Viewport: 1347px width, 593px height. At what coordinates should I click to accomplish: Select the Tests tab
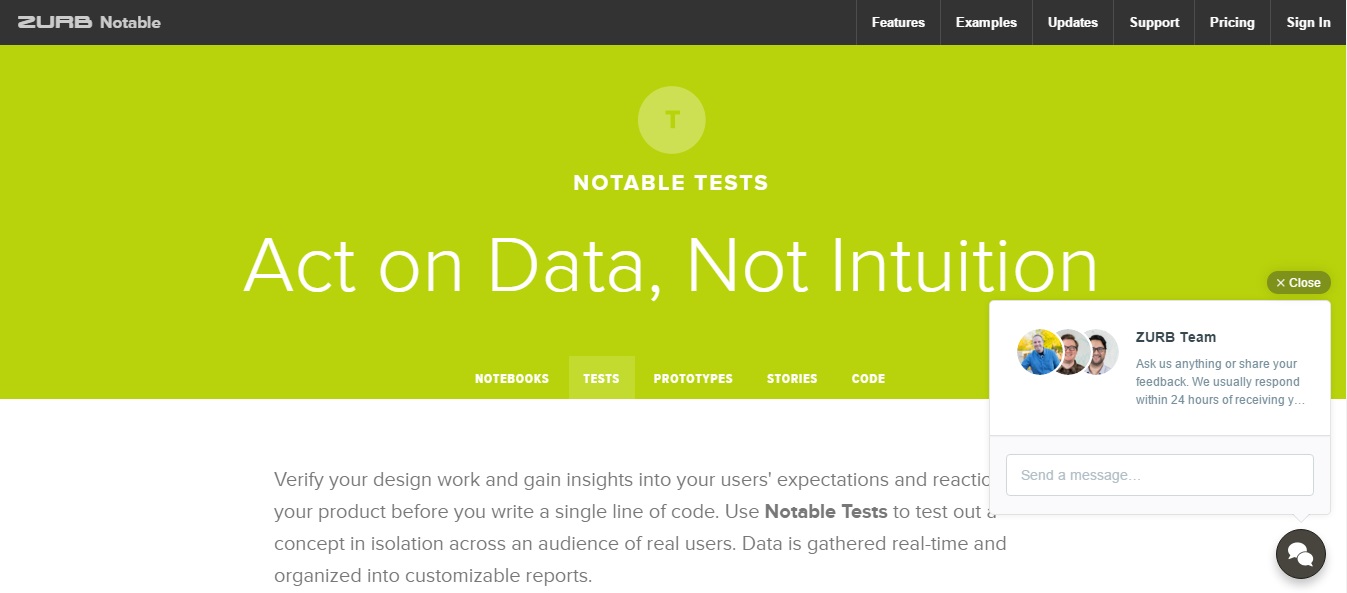601,379
